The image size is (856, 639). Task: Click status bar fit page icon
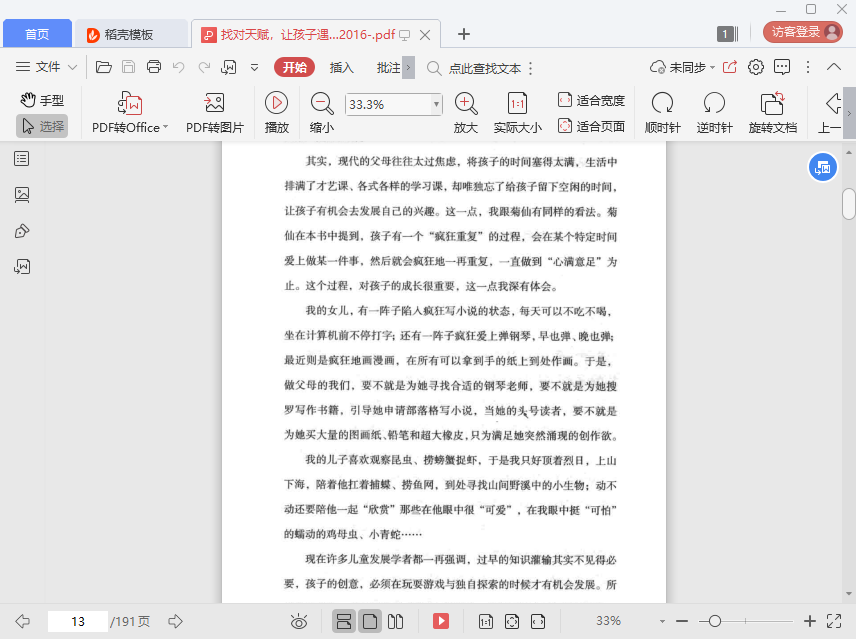[512, 621]
